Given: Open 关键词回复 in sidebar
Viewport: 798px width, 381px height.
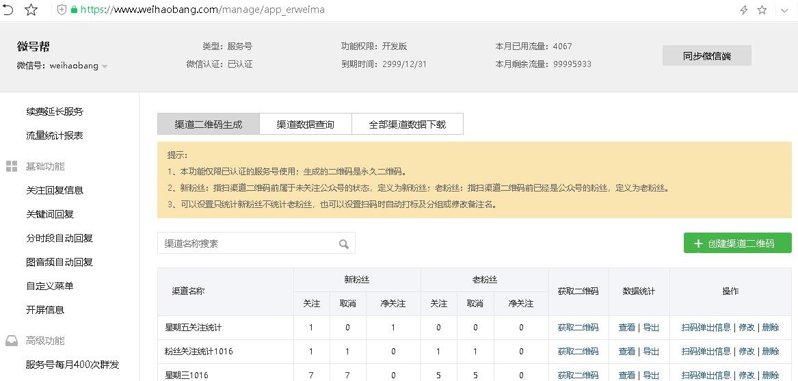Looking at the screenshot, I should [x=50, y=214].
